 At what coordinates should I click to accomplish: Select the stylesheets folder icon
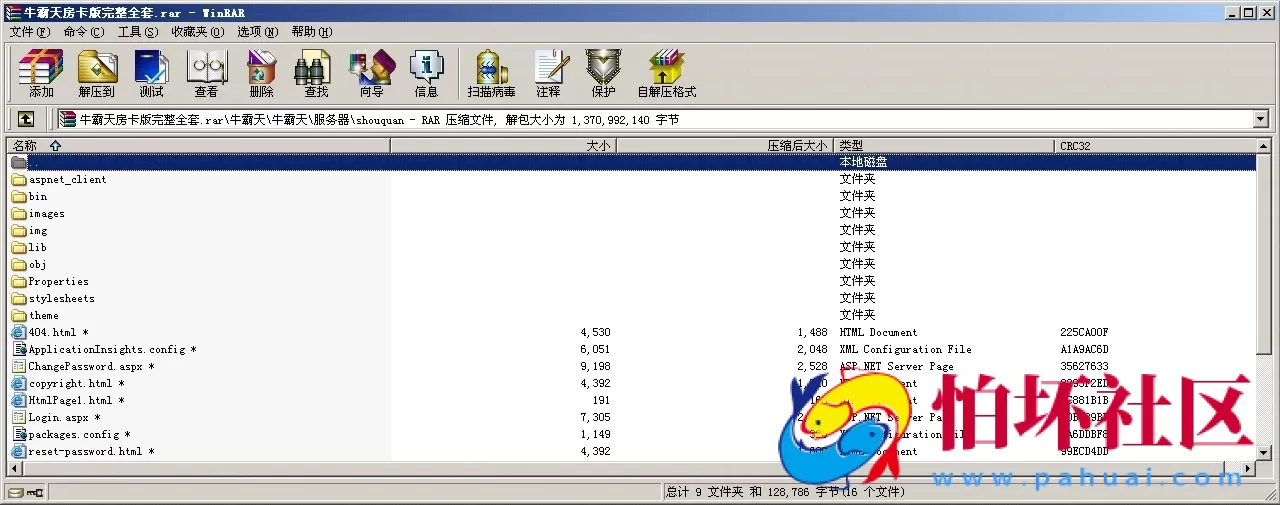pyautogui.click(x=19, y=298)
